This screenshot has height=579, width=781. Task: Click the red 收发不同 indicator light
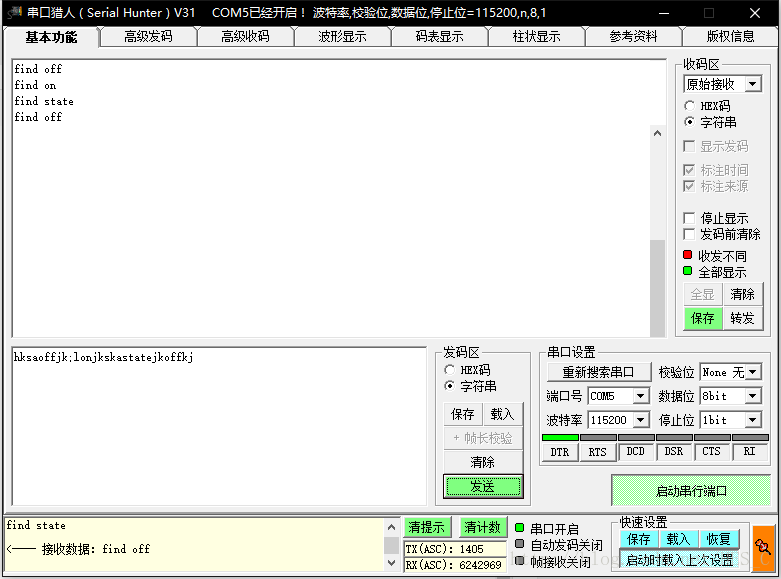point(688,256)
